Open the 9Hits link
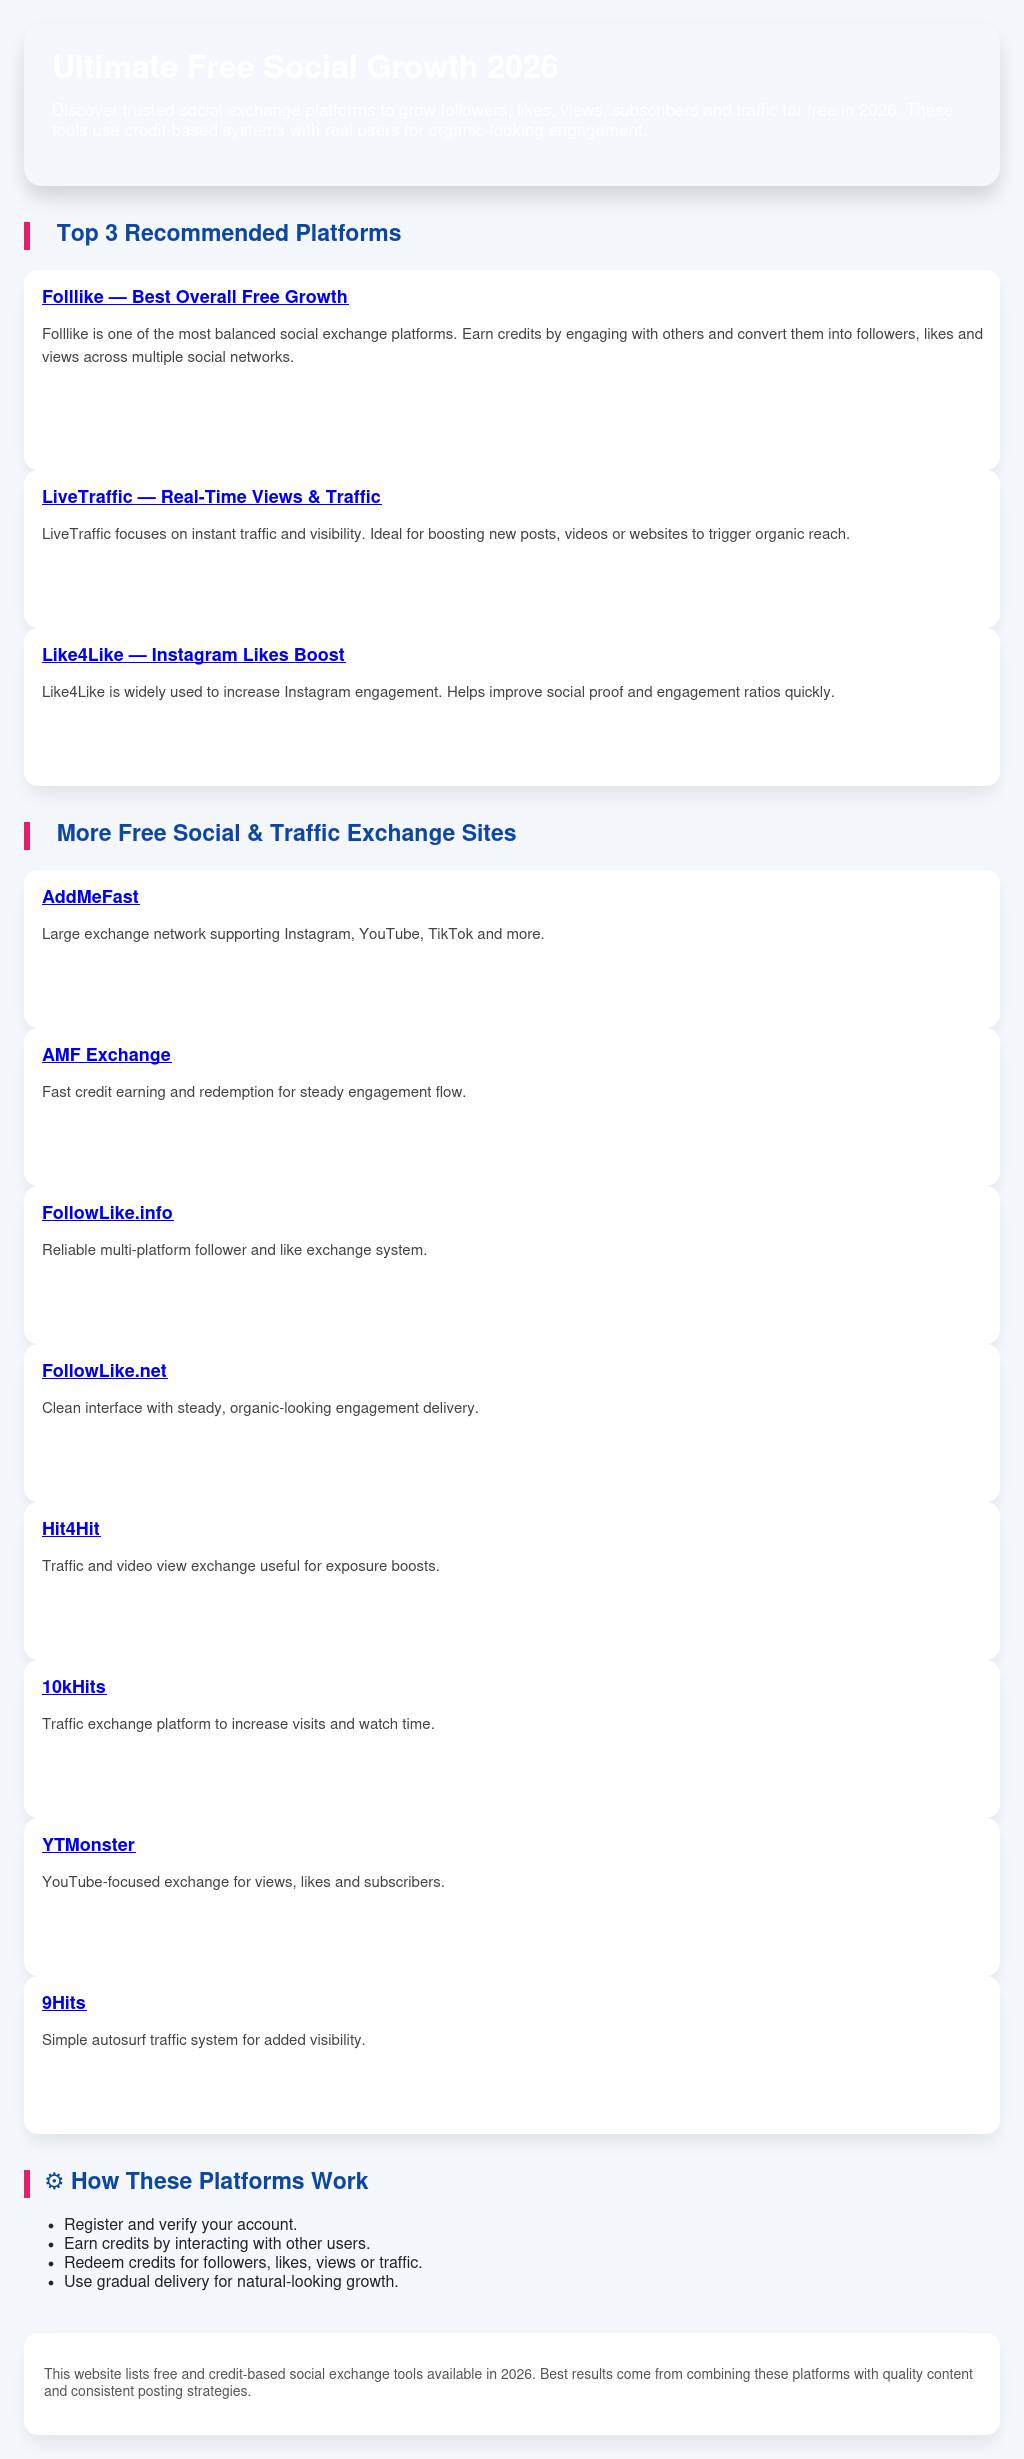 click(x=64, y=2003)
